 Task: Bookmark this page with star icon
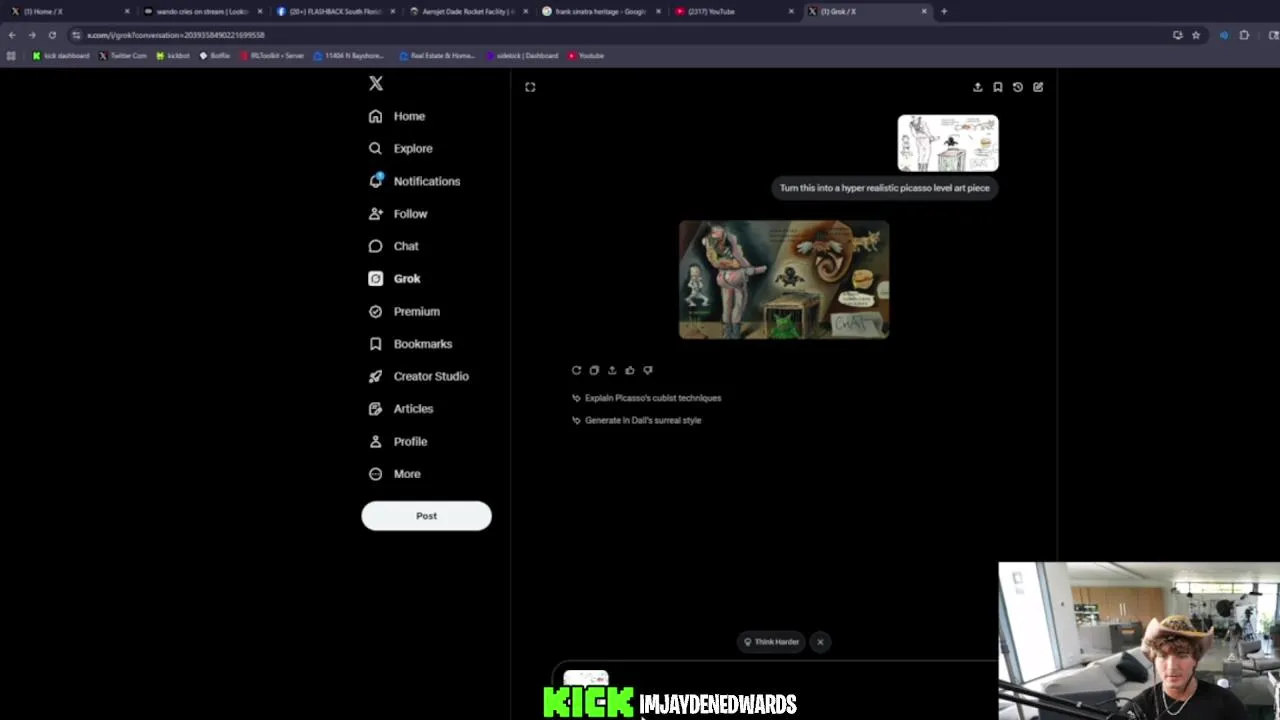click(x=1196, y=35)
